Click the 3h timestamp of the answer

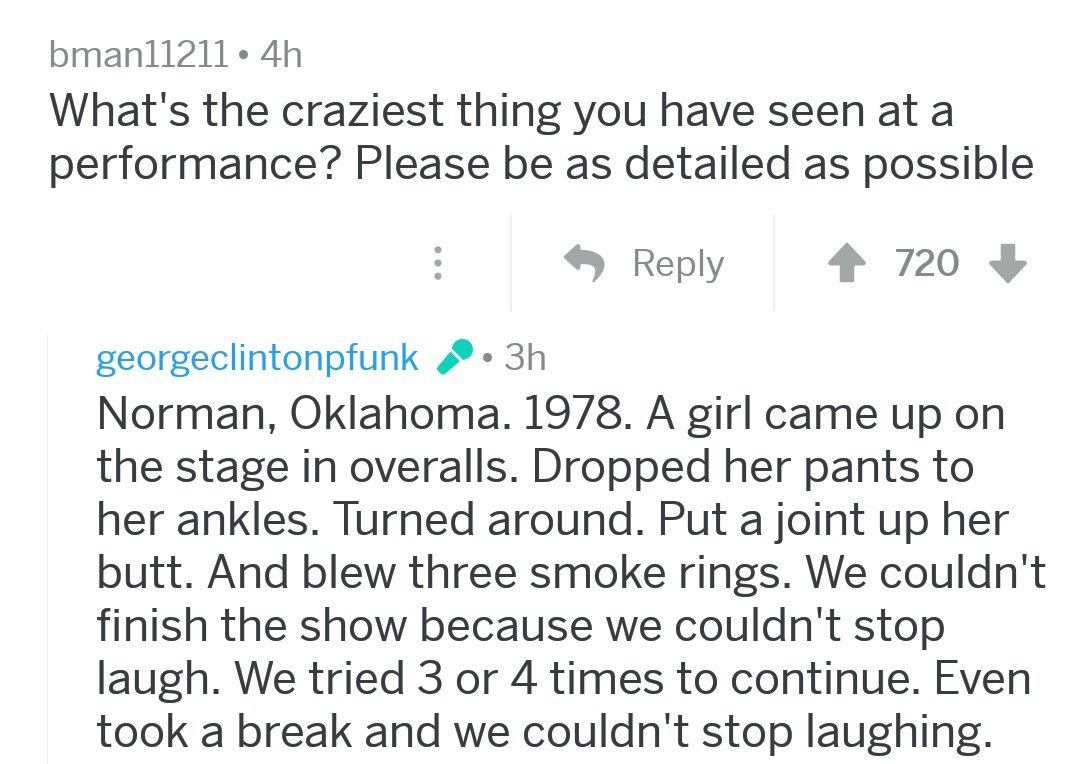[x=525, y=358]
